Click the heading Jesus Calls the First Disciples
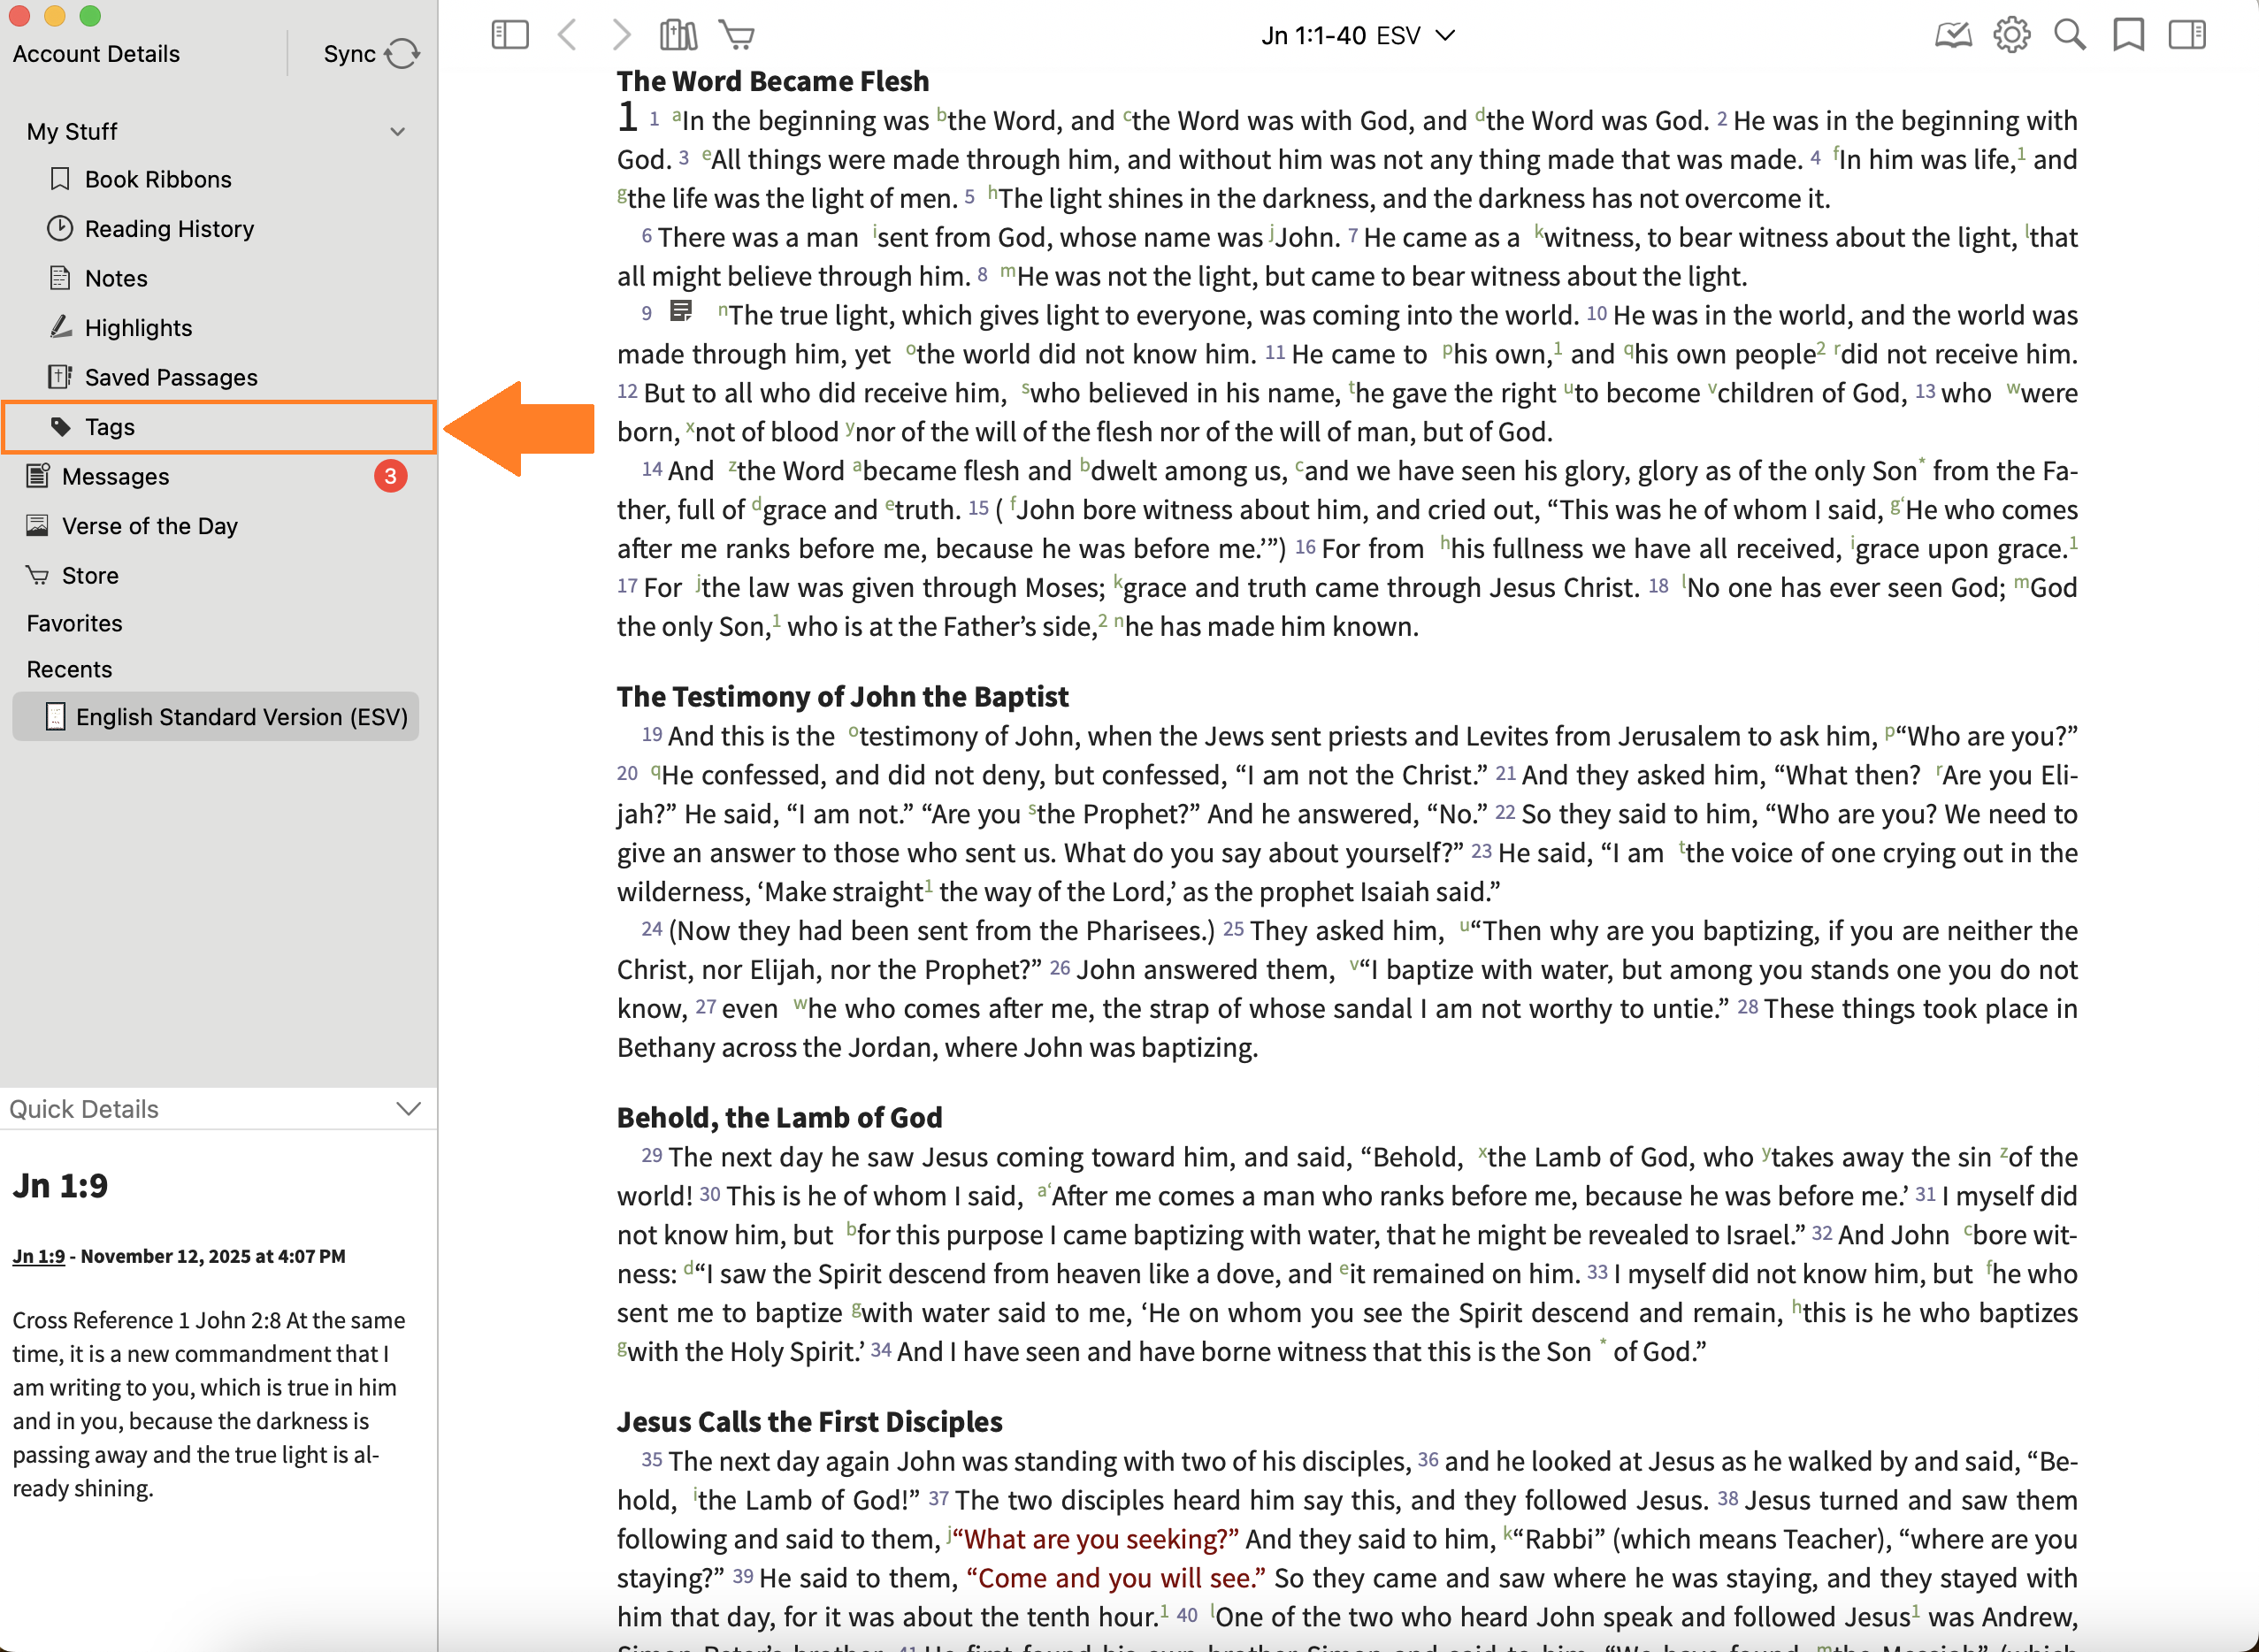The height and width of the screenshot is (1652, 2259). pos(810,1421)
